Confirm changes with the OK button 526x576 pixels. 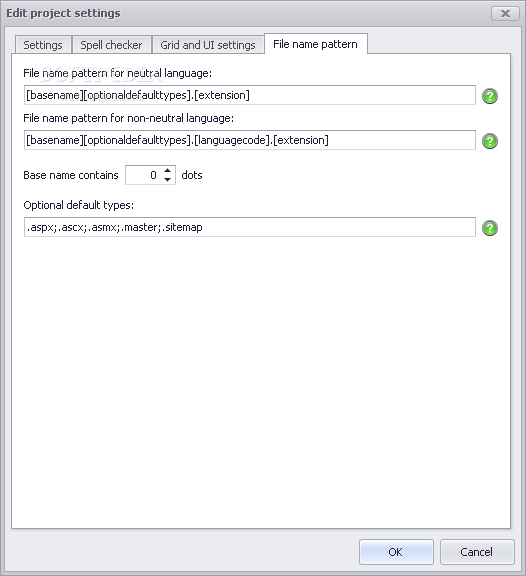click(396, 552)
